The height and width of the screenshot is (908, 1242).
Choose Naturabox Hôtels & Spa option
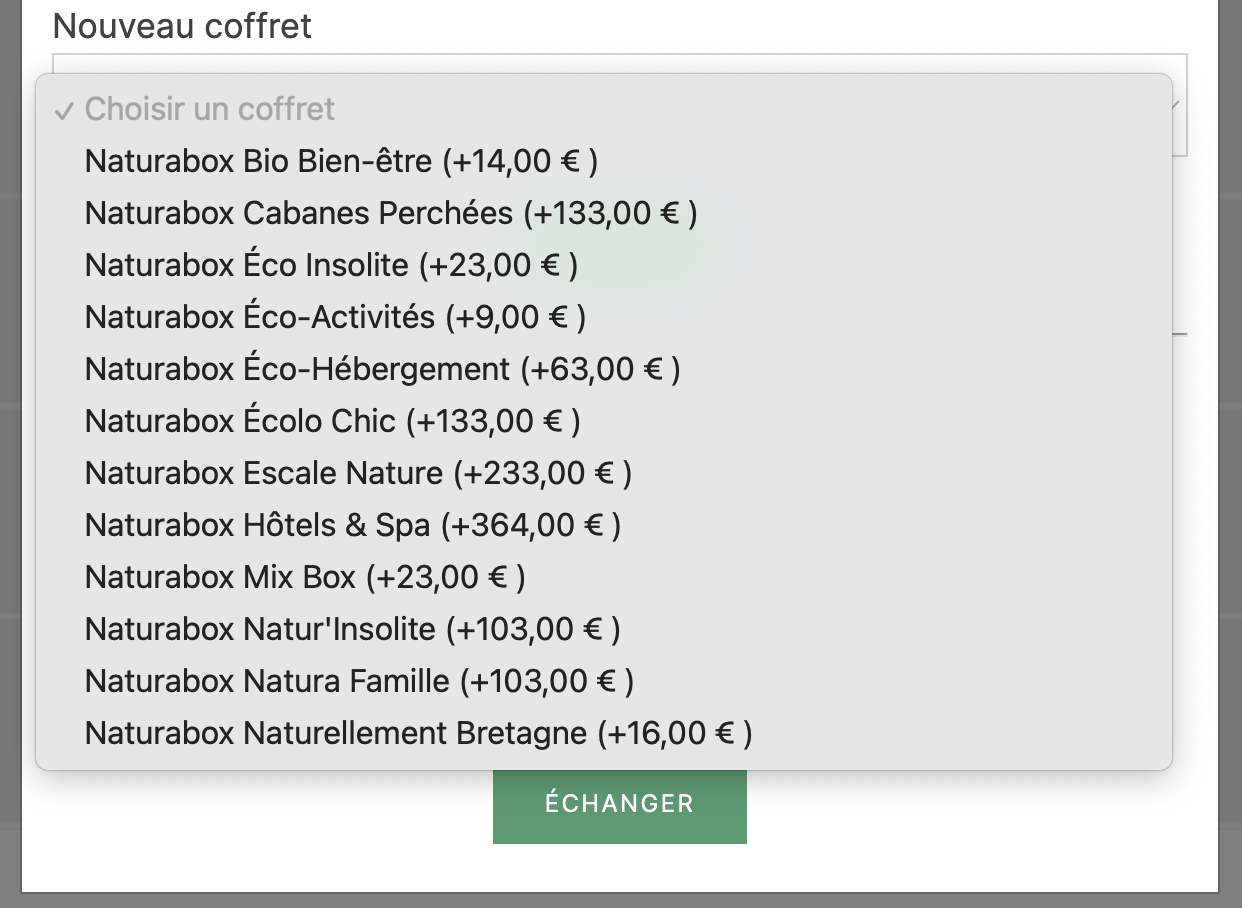(352, 525)
